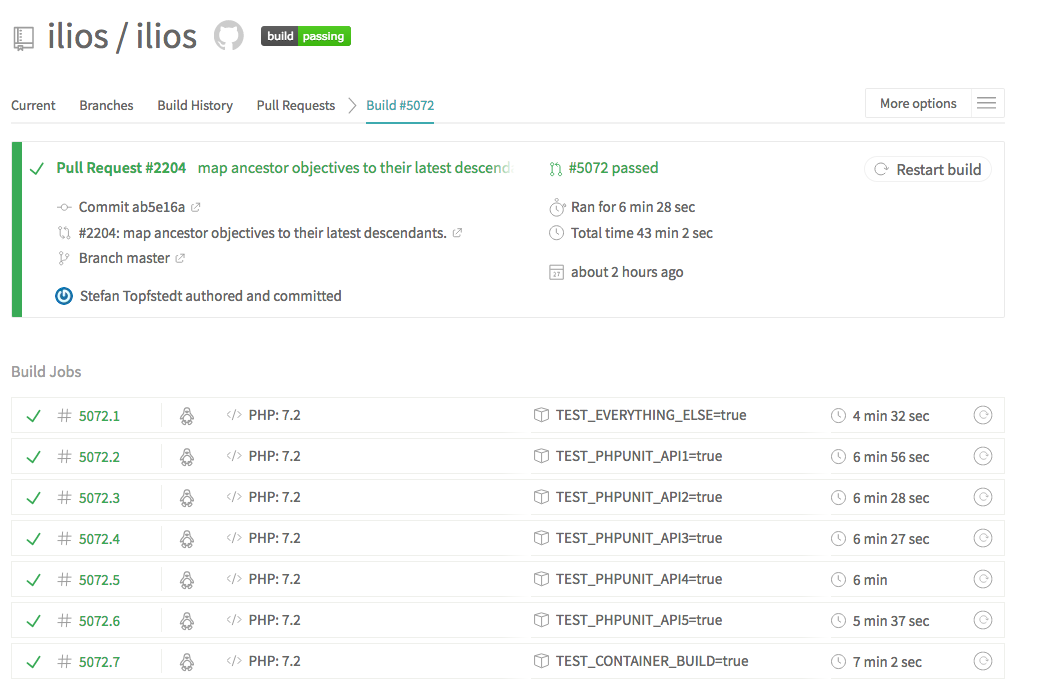Image resolution: width=1041 pixels, height=696 pixels.
Task: Restart job 5072.7 using its restart icon
Action: point(983,661)
